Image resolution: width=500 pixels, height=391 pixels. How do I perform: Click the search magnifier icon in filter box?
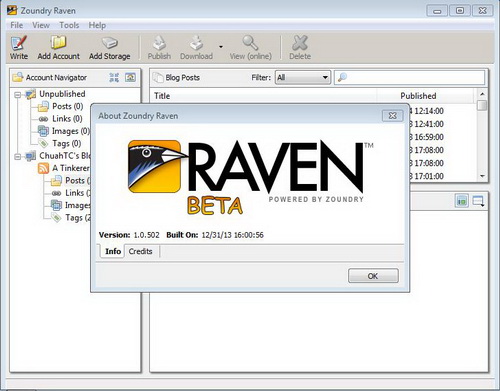[342, 77]
